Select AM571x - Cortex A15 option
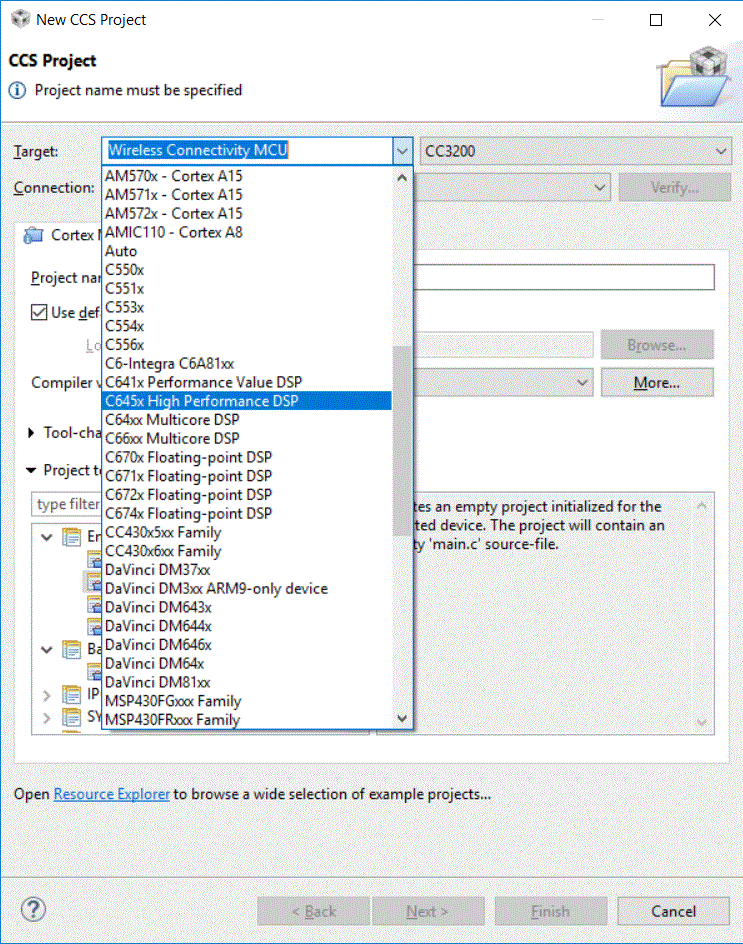This screenshot has height=944, width=743. (247, 194)
